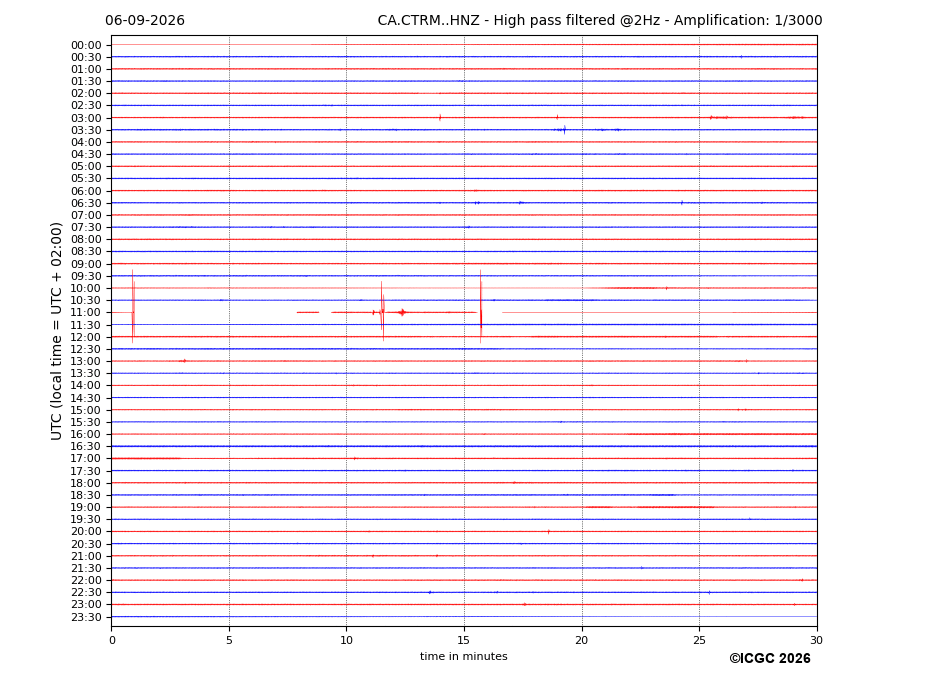
Task: Click the small red spike on the 20:00 trace
Action: 549,532
